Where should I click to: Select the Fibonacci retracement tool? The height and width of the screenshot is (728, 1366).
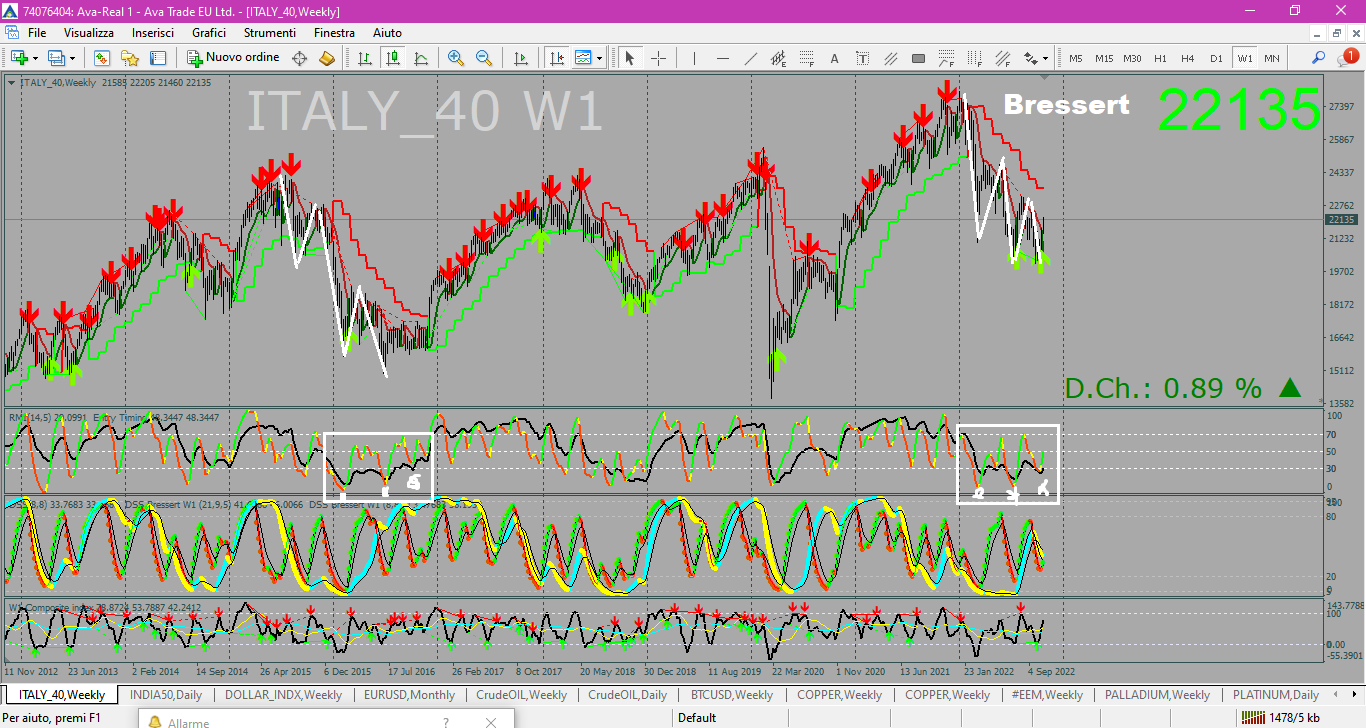[807, 58]
